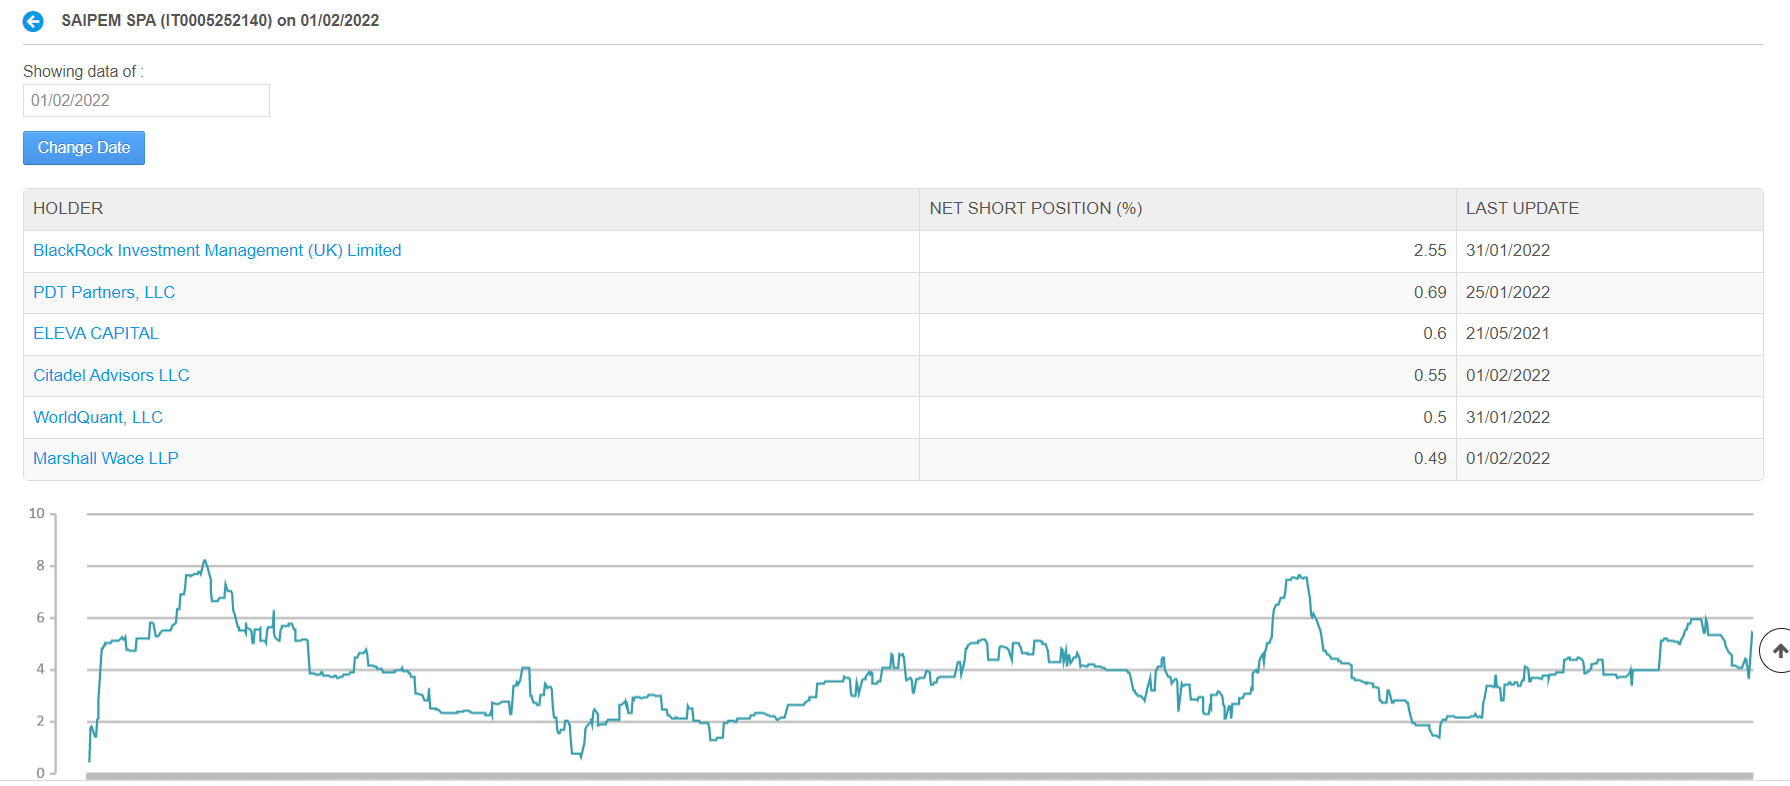Viewport: 1790px width, 786px height.
Task: Open the PDT Partners, LLC link
Action: (x=104, y=292)
